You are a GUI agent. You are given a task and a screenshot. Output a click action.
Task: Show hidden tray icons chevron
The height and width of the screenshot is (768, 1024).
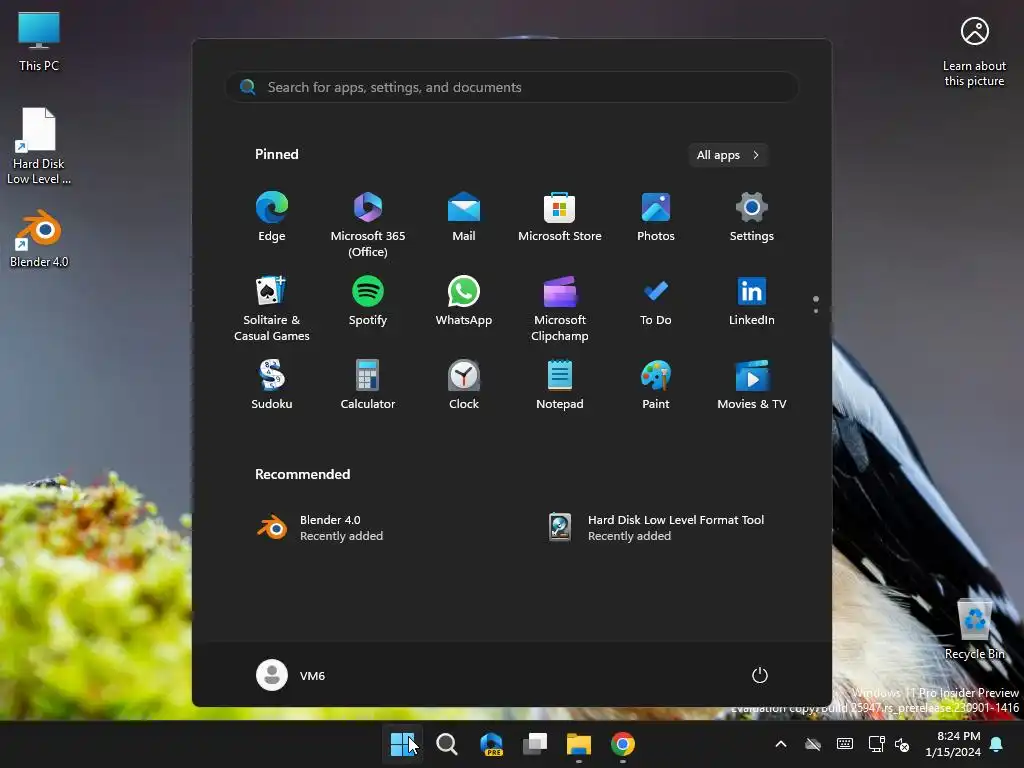tap(780, 744)
